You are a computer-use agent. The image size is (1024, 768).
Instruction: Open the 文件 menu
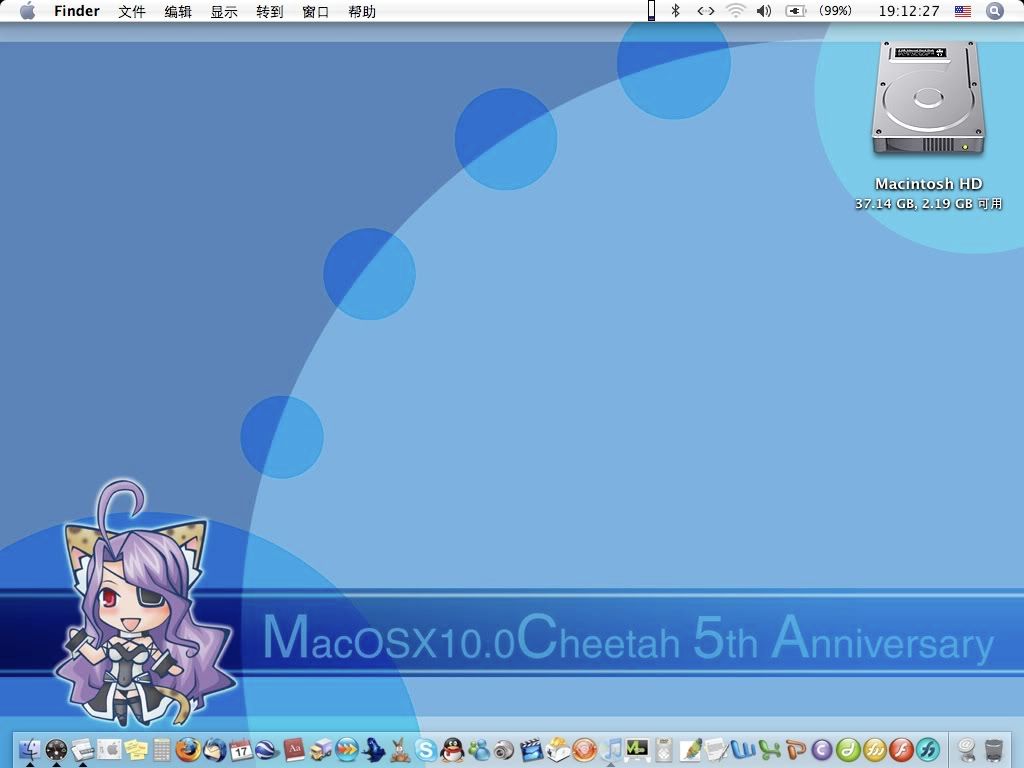[131, 11]
